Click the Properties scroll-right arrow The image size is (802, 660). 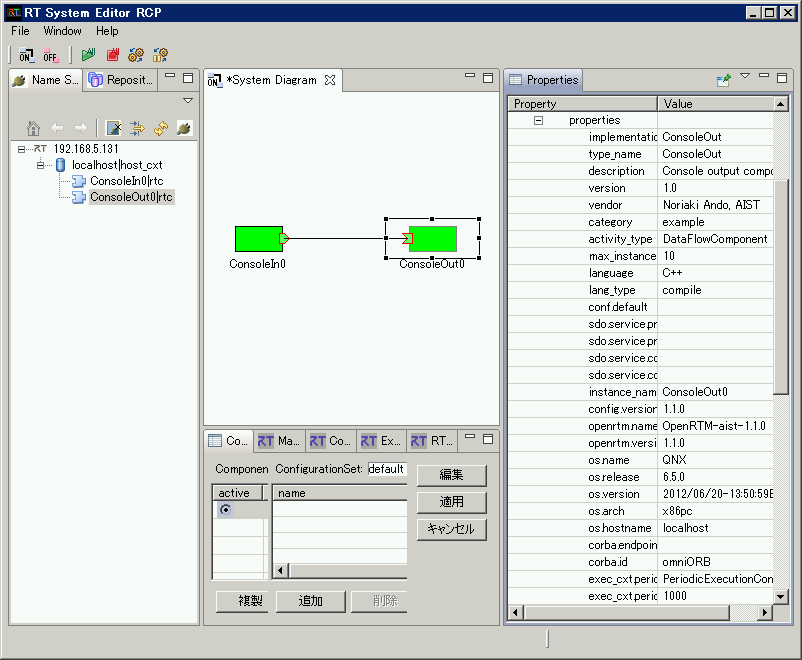pyautogui.click(x=765, y=612)
